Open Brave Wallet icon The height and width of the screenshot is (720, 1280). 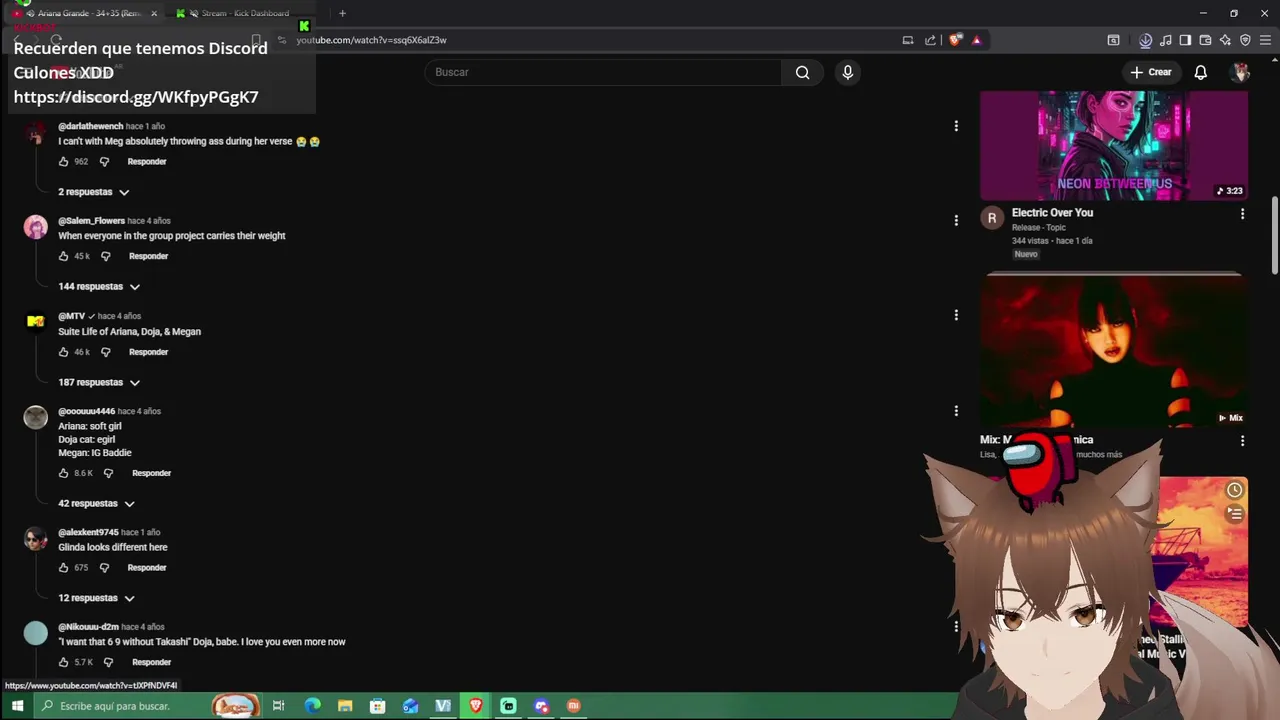1205,40
